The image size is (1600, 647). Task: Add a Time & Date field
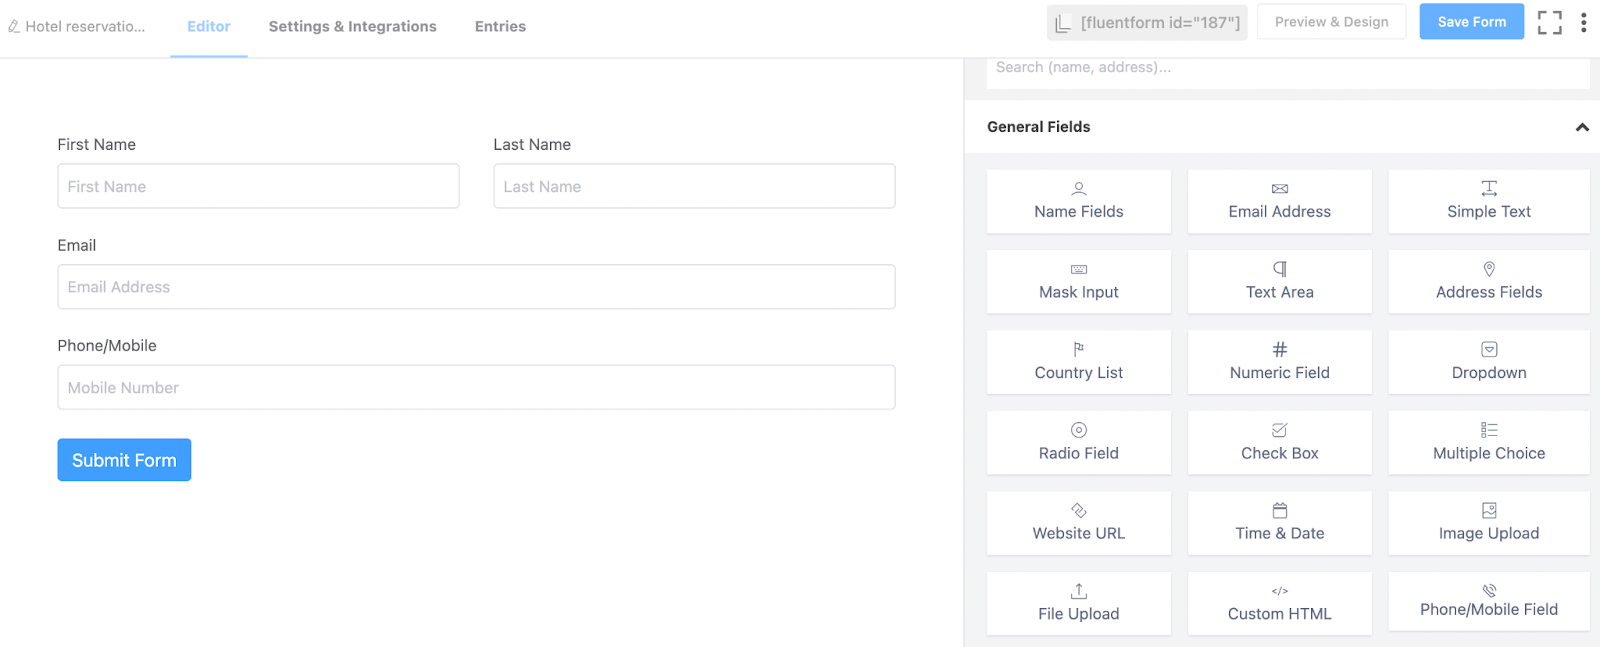(1279, 523)
